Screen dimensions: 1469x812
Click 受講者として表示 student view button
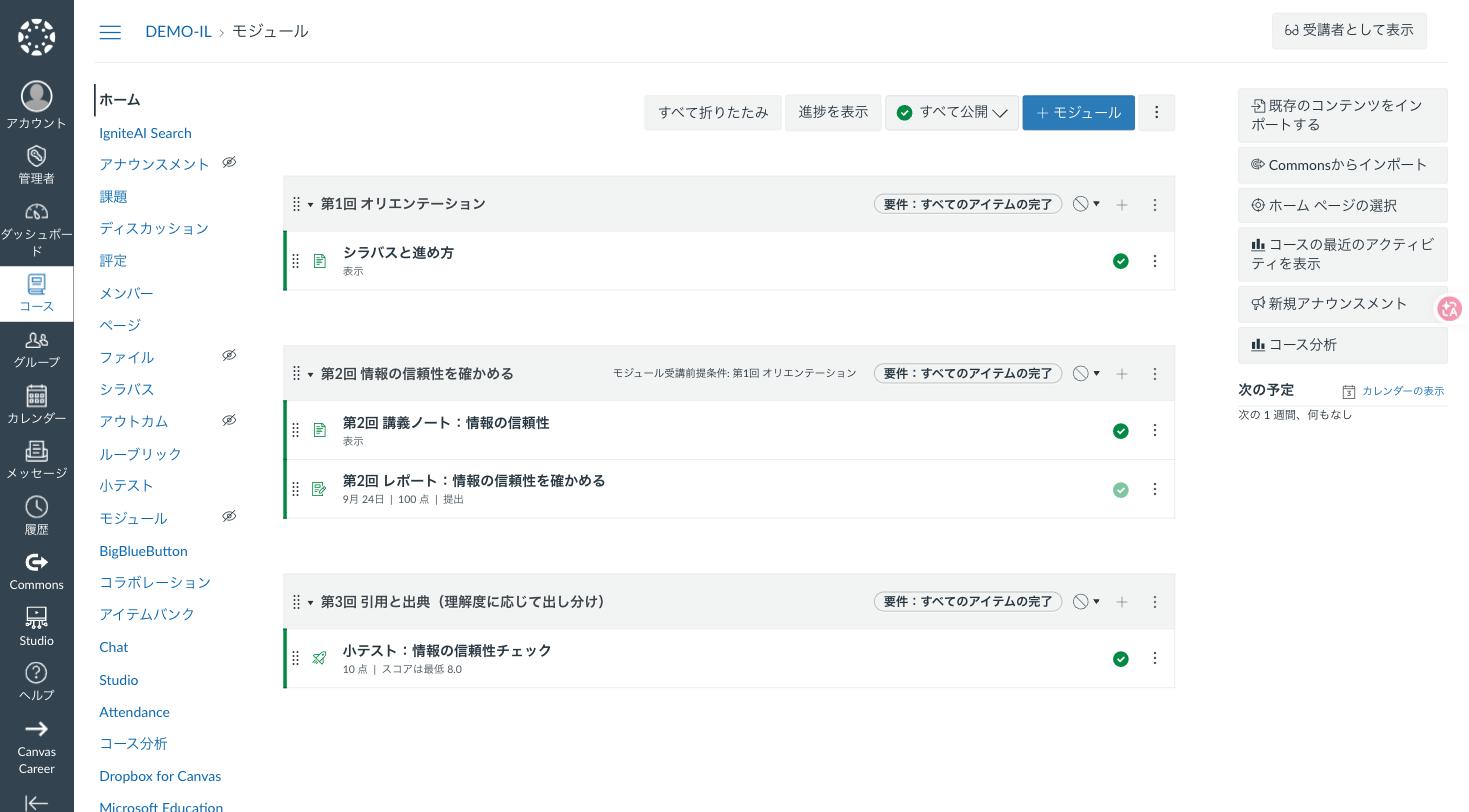pos(1349,30)
